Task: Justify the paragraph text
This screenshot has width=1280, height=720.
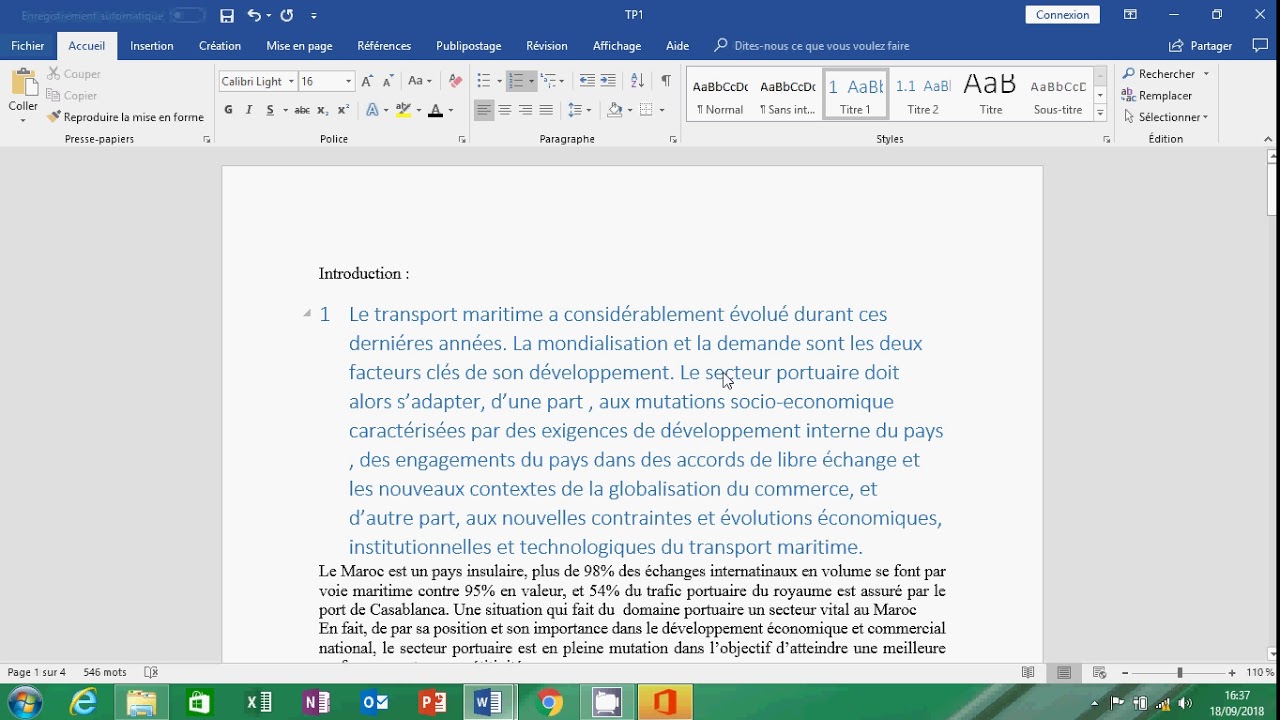Action: [x=546, y=110]
